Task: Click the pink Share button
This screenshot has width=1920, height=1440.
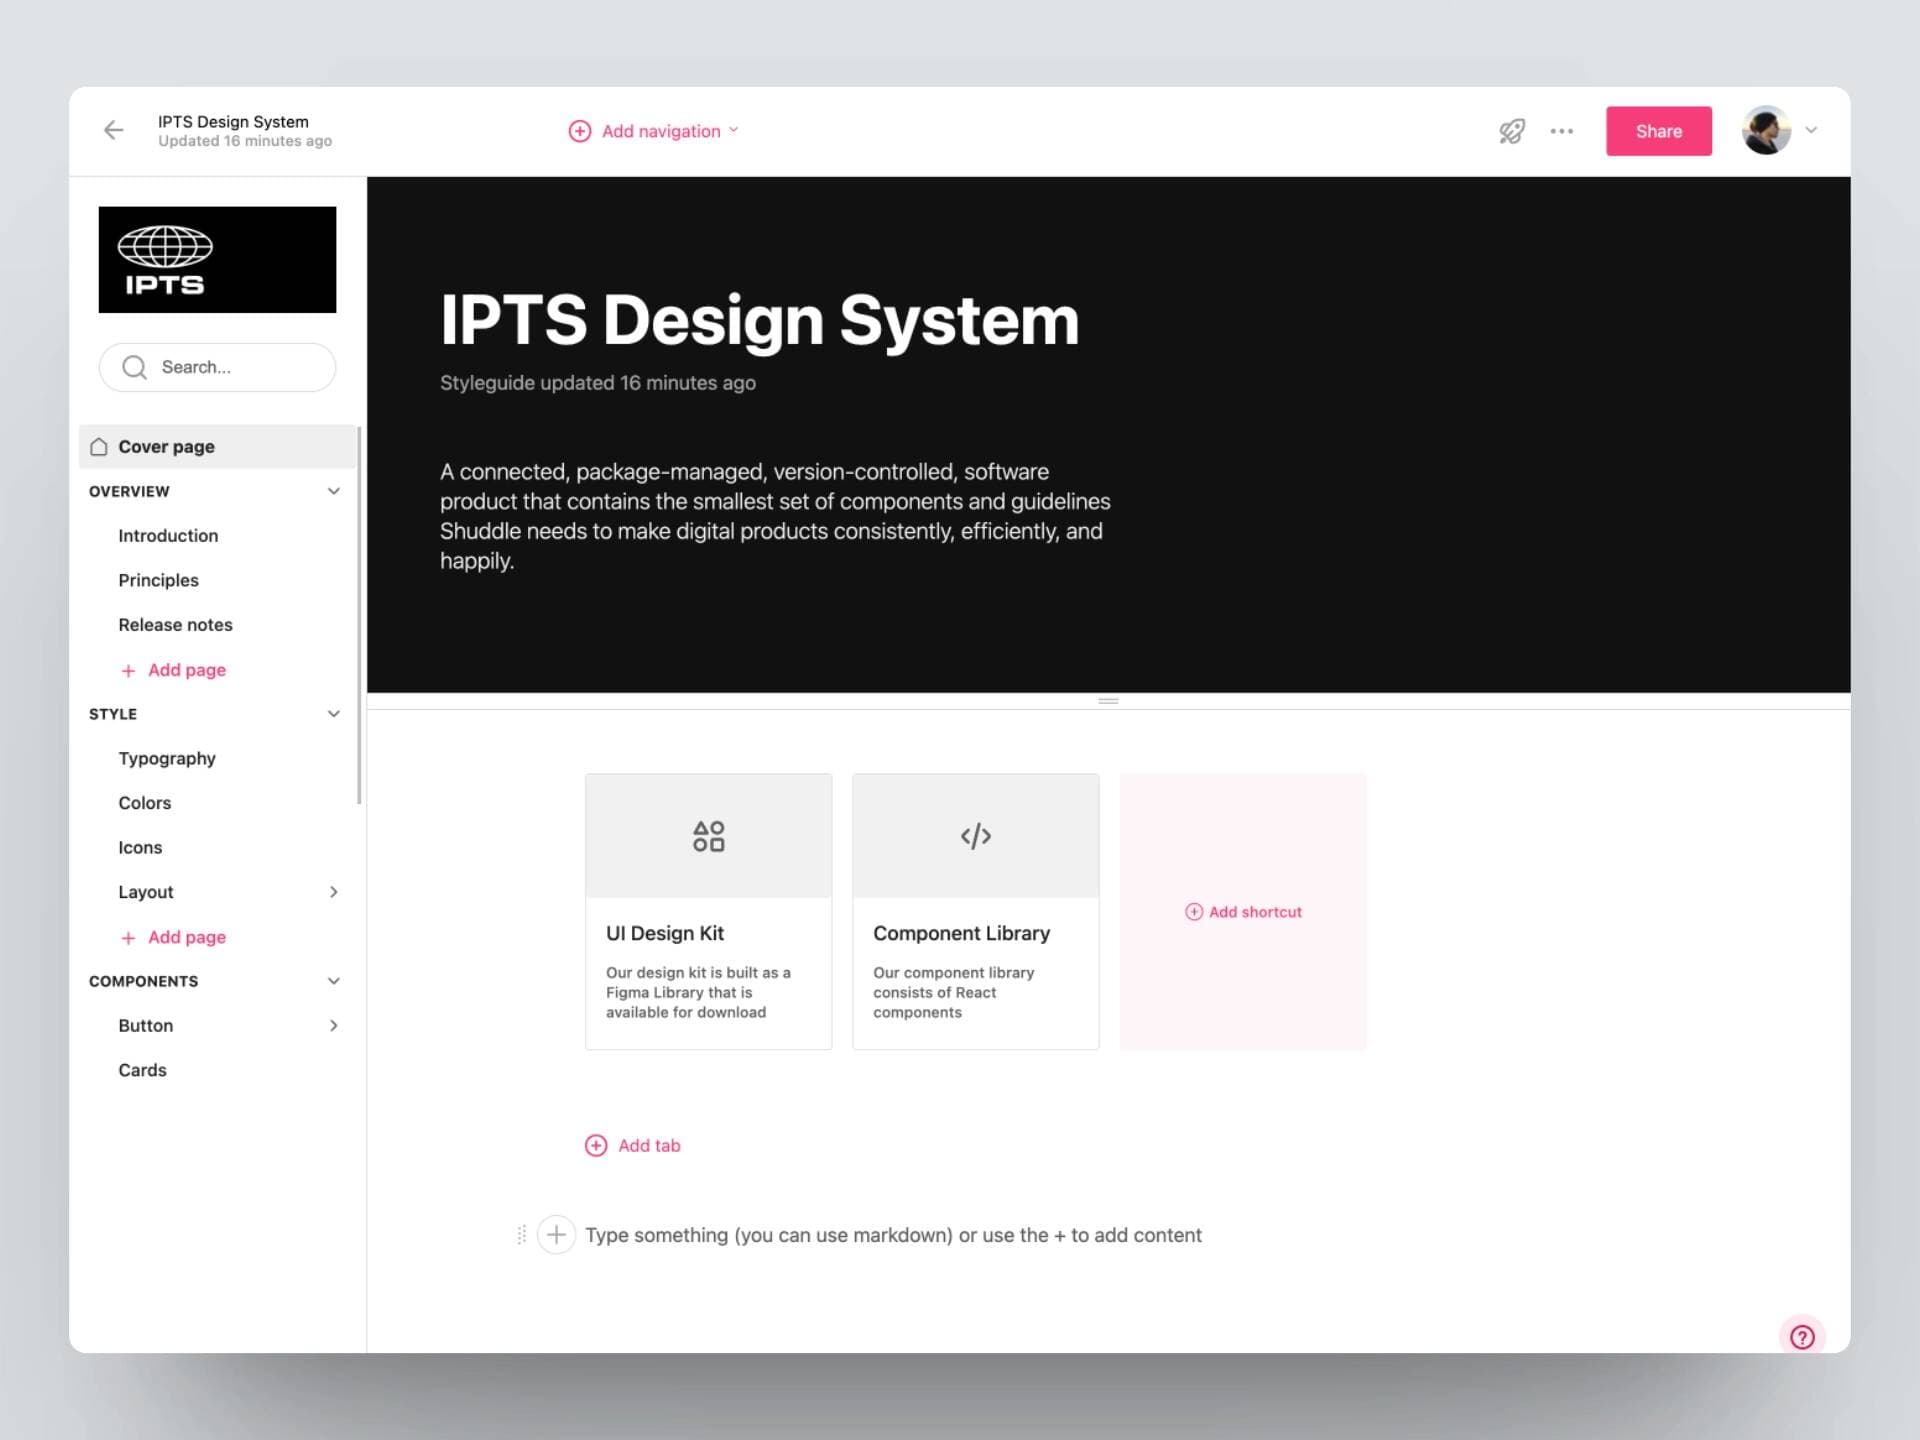Action: tap(1659, 131)
